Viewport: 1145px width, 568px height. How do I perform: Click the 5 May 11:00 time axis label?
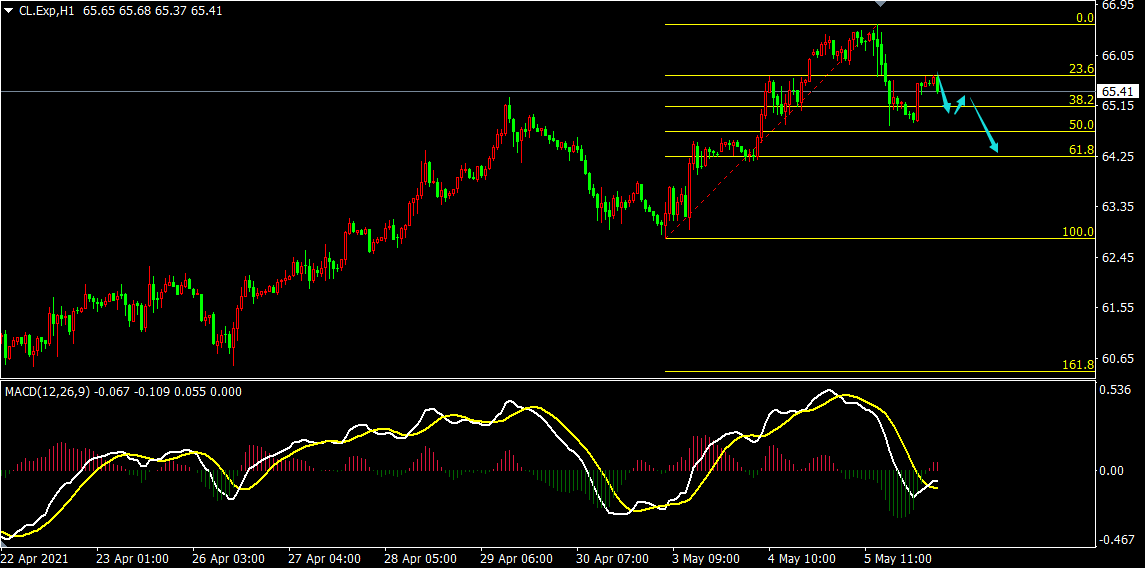click(897, 559)
